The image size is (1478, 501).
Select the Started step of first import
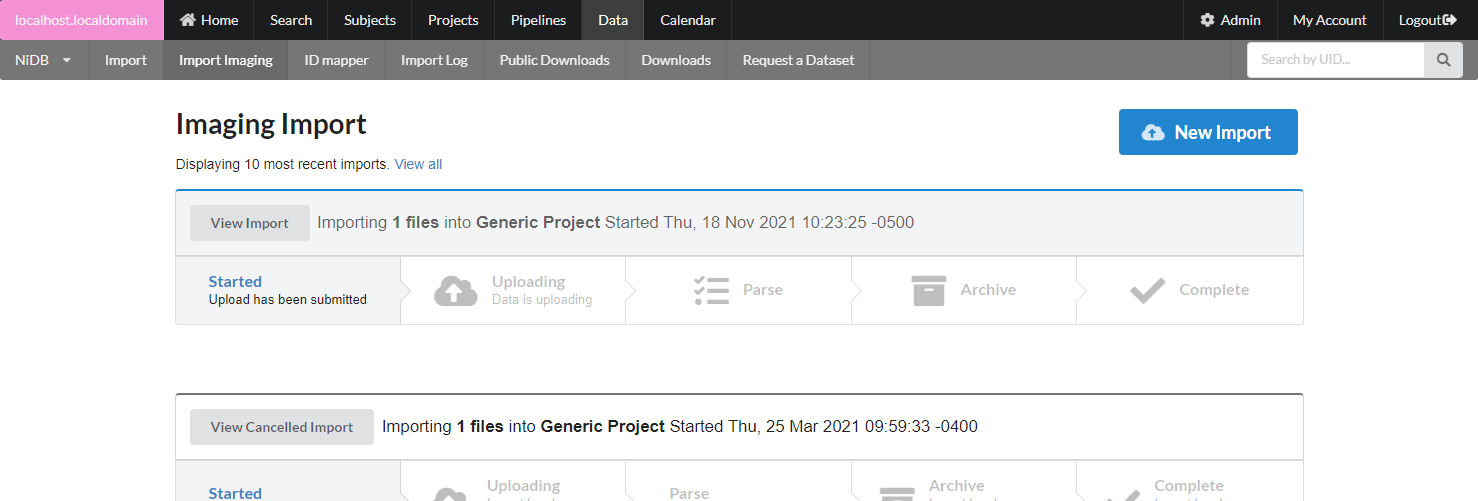[287, 290]
